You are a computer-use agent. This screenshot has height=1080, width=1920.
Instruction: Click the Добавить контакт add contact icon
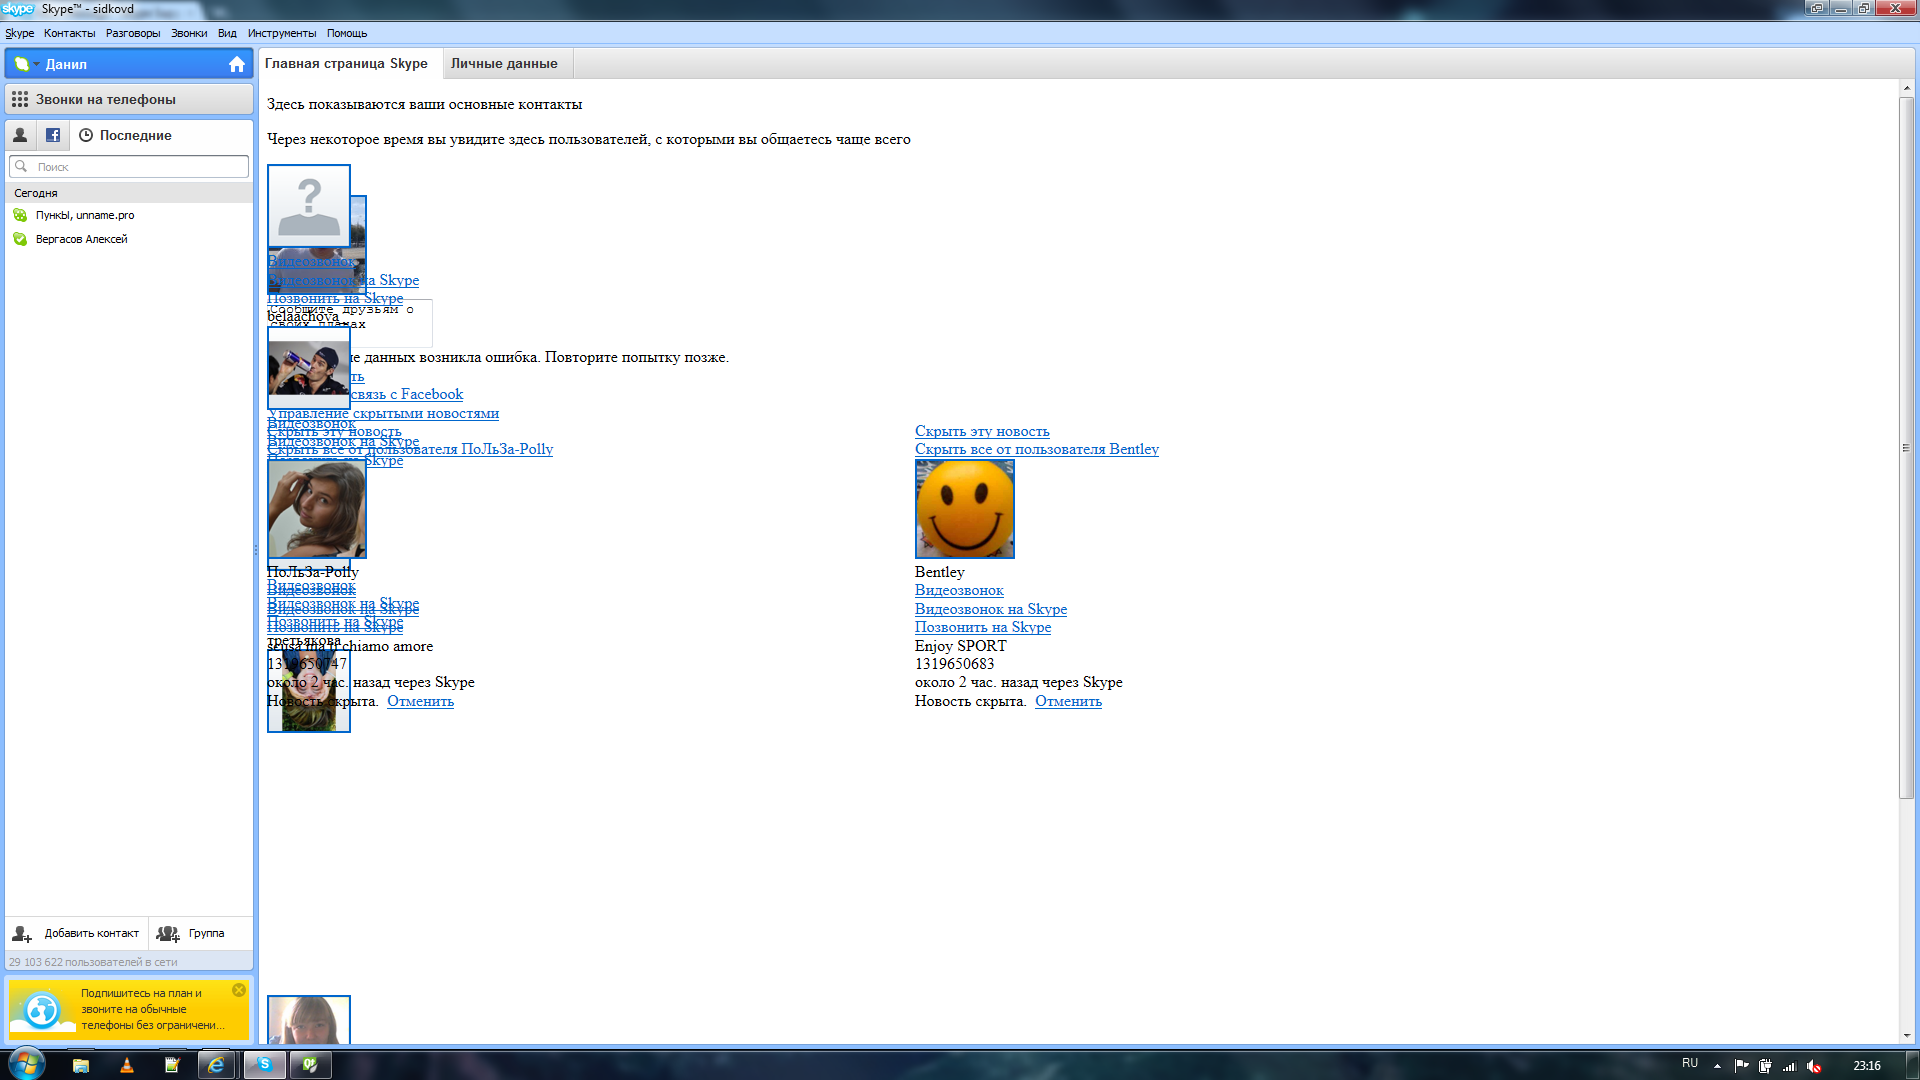22,933
